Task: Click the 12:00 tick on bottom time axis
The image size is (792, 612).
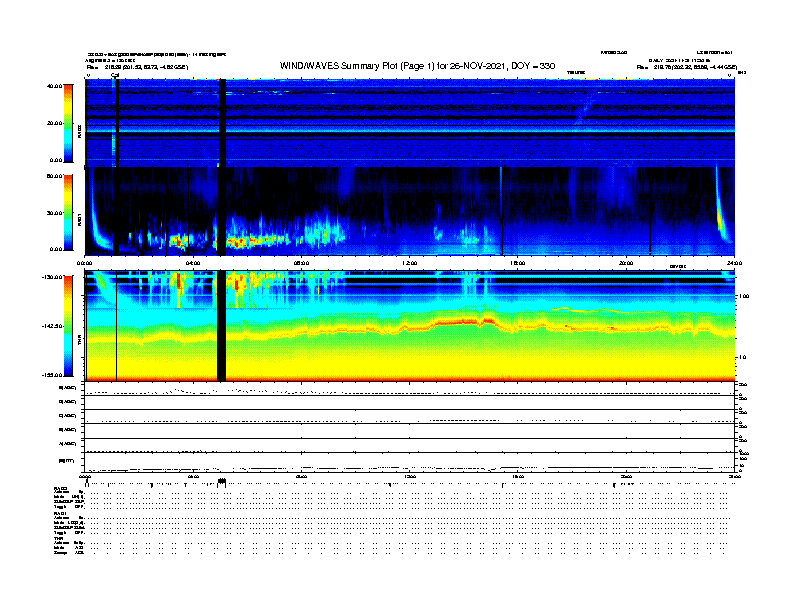Action: tap(410, 476)
